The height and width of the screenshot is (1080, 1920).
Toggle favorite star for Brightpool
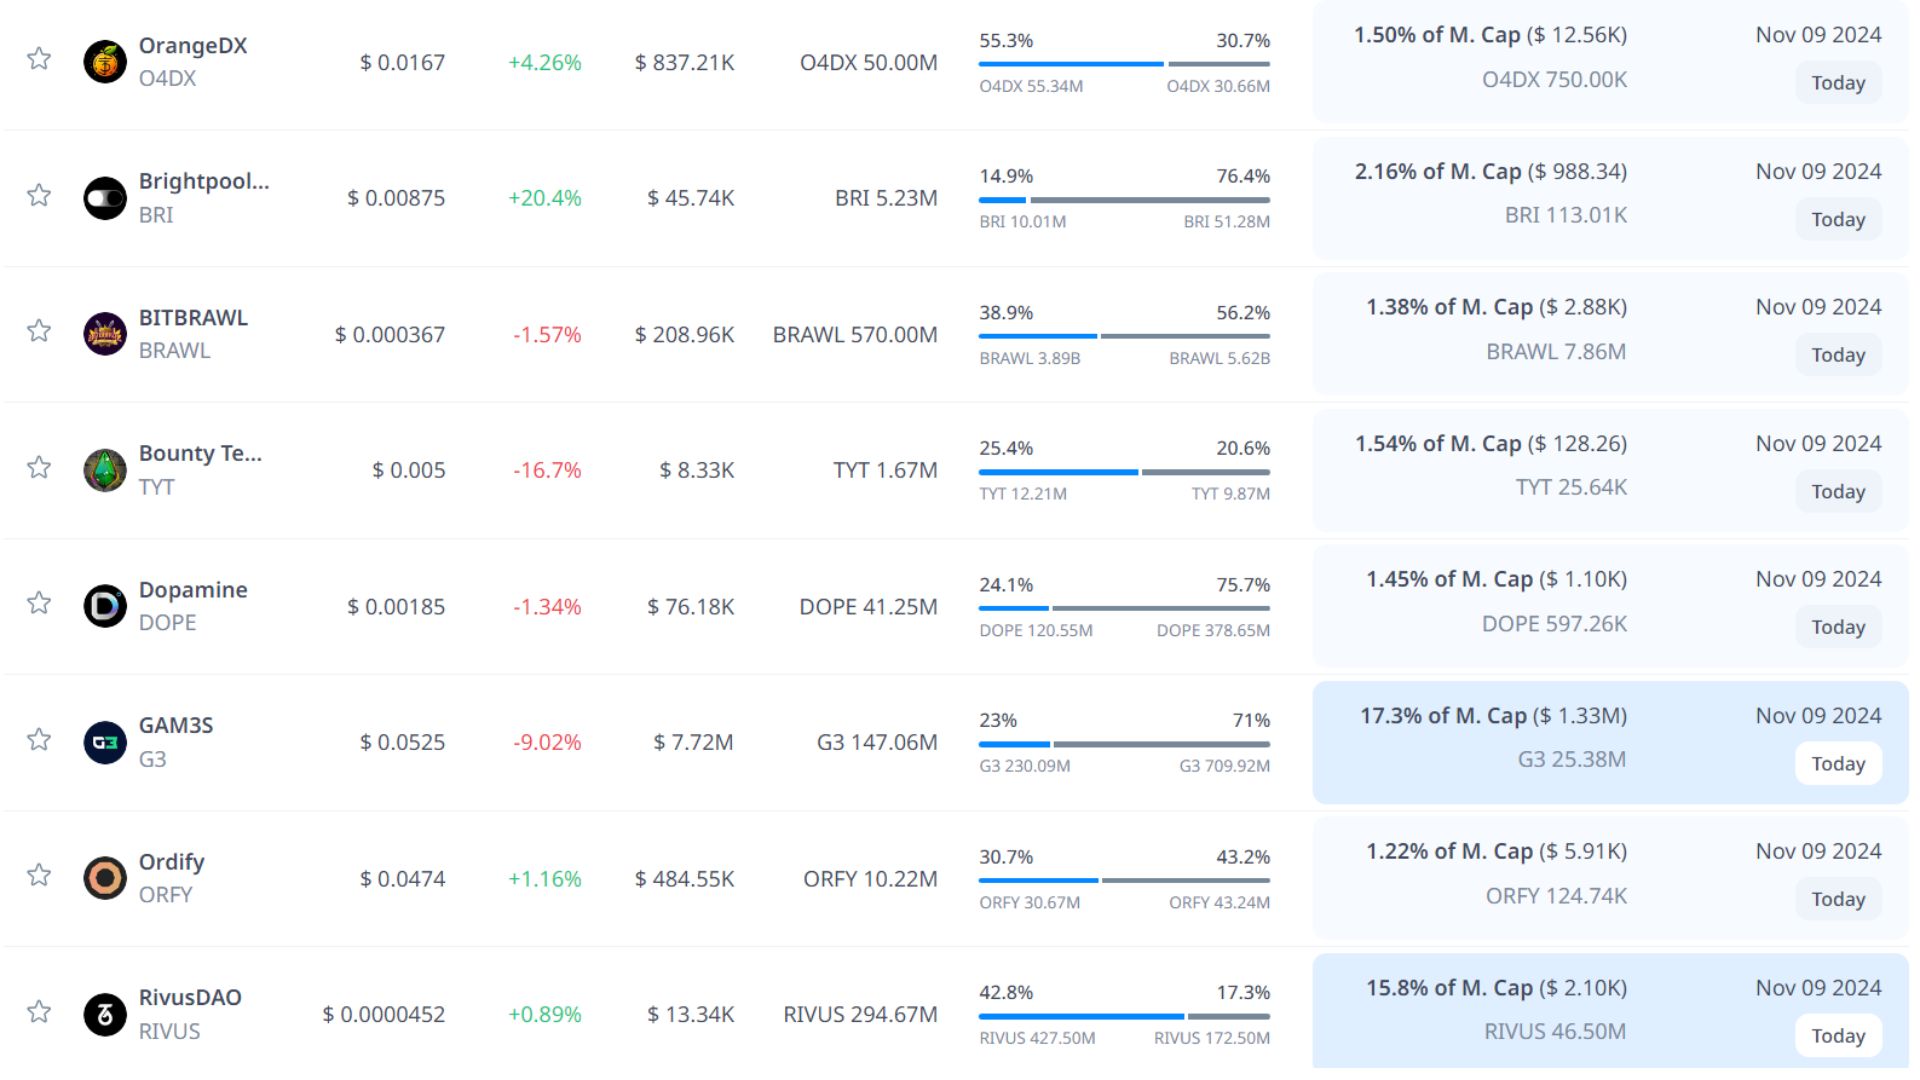(39, 195)
